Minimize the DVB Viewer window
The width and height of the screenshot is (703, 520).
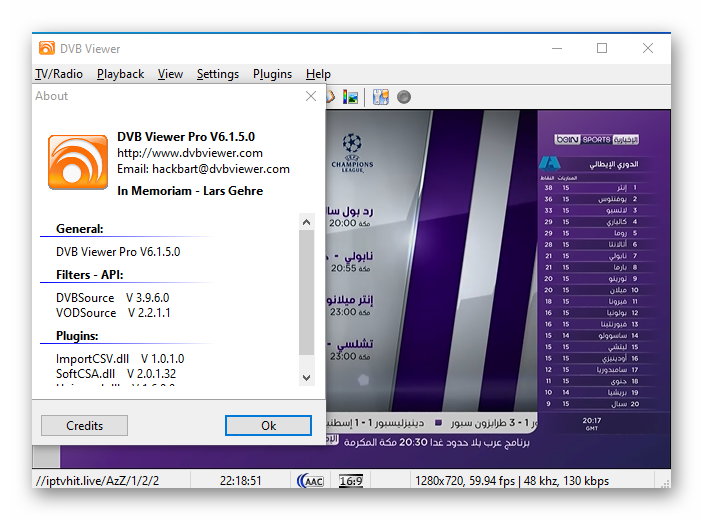pos(557,48)
